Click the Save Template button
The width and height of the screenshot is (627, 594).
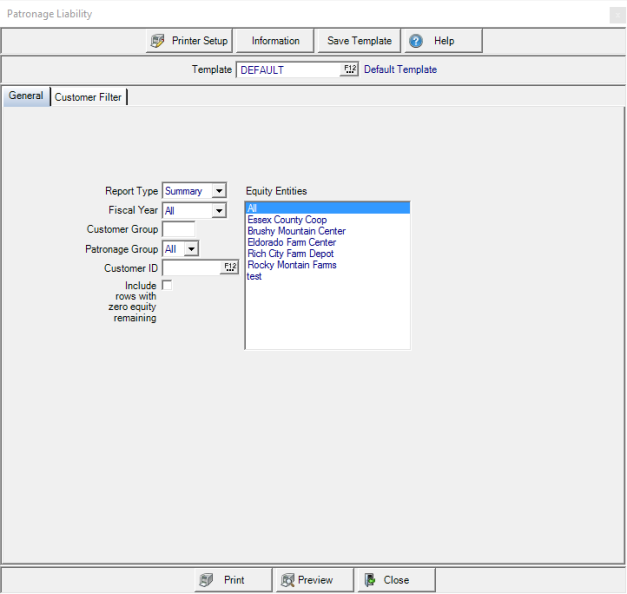[x=359, y=41]
